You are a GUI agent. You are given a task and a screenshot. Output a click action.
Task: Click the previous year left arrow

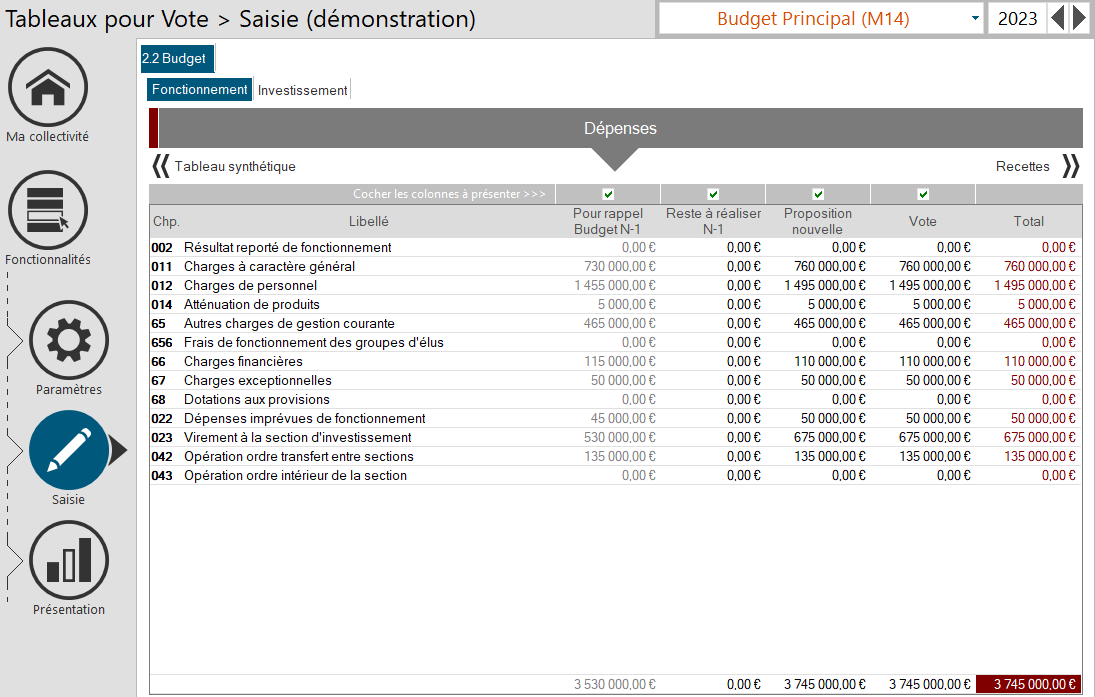coord(1057,19)
